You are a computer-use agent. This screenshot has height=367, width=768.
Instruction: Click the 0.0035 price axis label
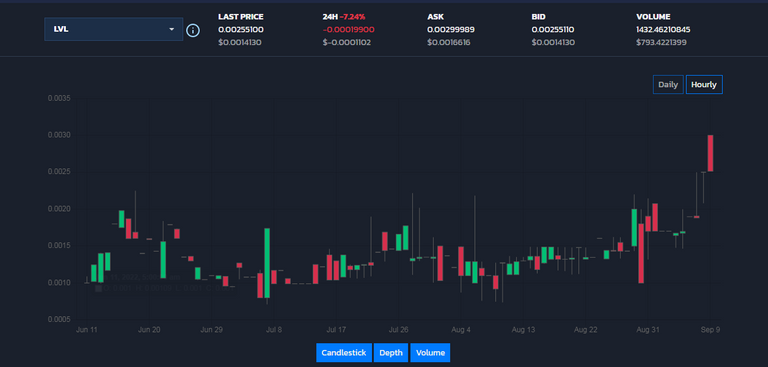tap(59, 98)
